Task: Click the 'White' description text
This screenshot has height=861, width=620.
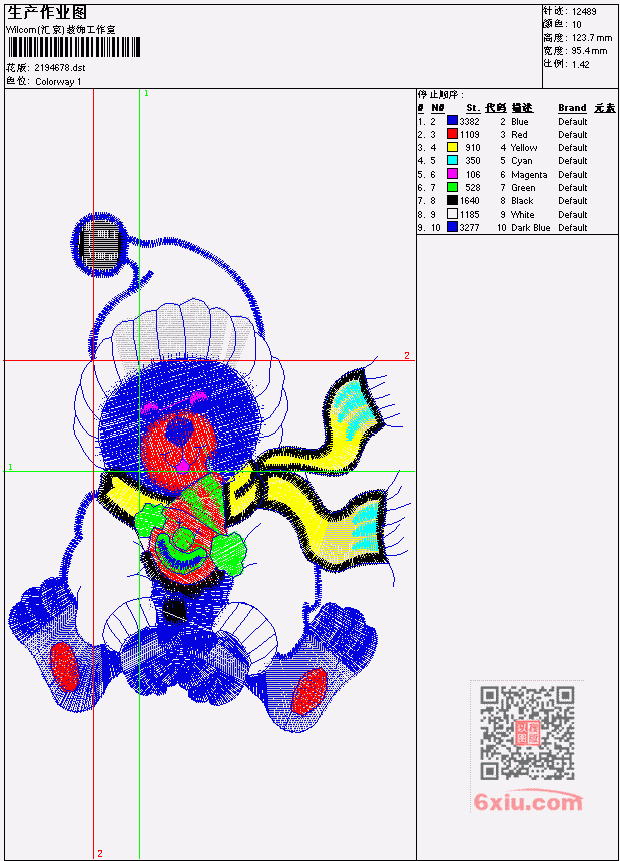Action: click(x=522, y=215)
